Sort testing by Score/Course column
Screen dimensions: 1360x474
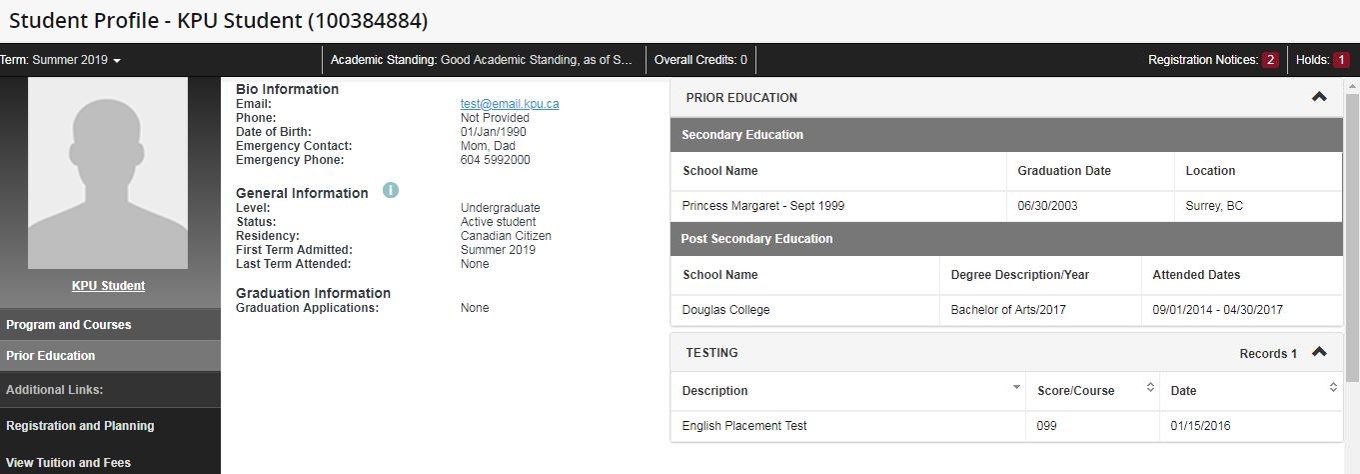click(x=1150, y=388)
